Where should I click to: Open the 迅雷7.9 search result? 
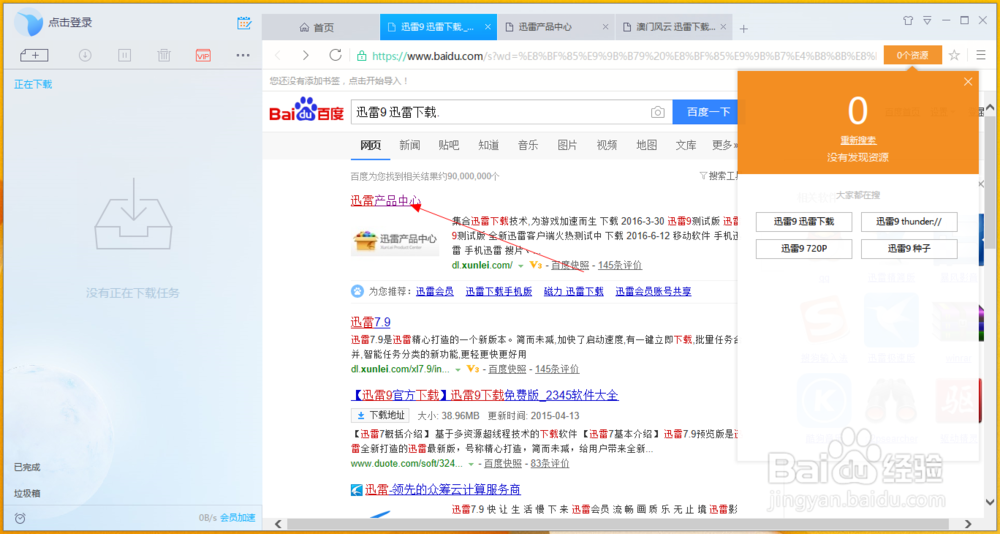click(x=371, y=321)
